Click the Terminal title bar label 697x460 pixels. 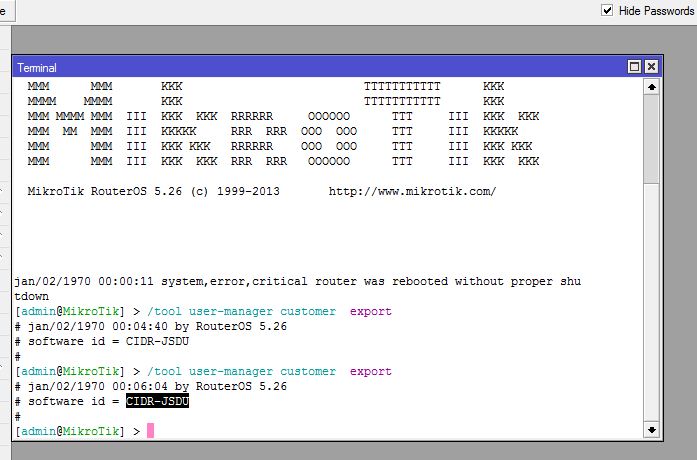pyautogui.click(x=37, y=68)
